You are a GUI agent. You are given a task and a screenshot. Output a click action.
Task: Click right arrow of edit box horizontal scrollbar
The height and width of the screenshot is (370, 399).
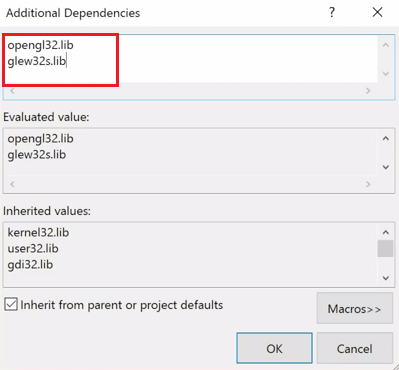[368, 90]
